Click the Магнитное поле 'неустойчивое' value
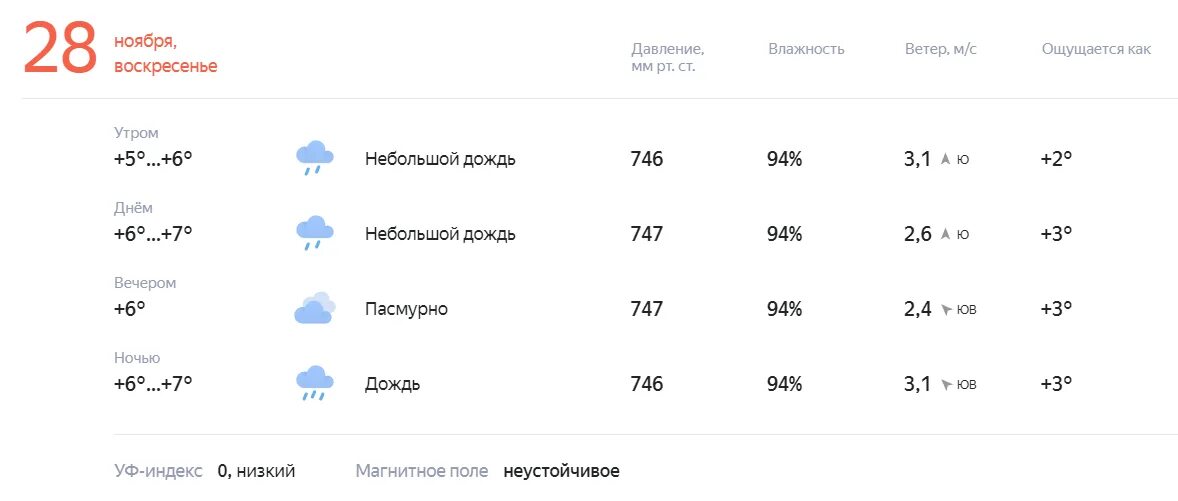Screen dimensions: 1178x501 coord(561,471)
